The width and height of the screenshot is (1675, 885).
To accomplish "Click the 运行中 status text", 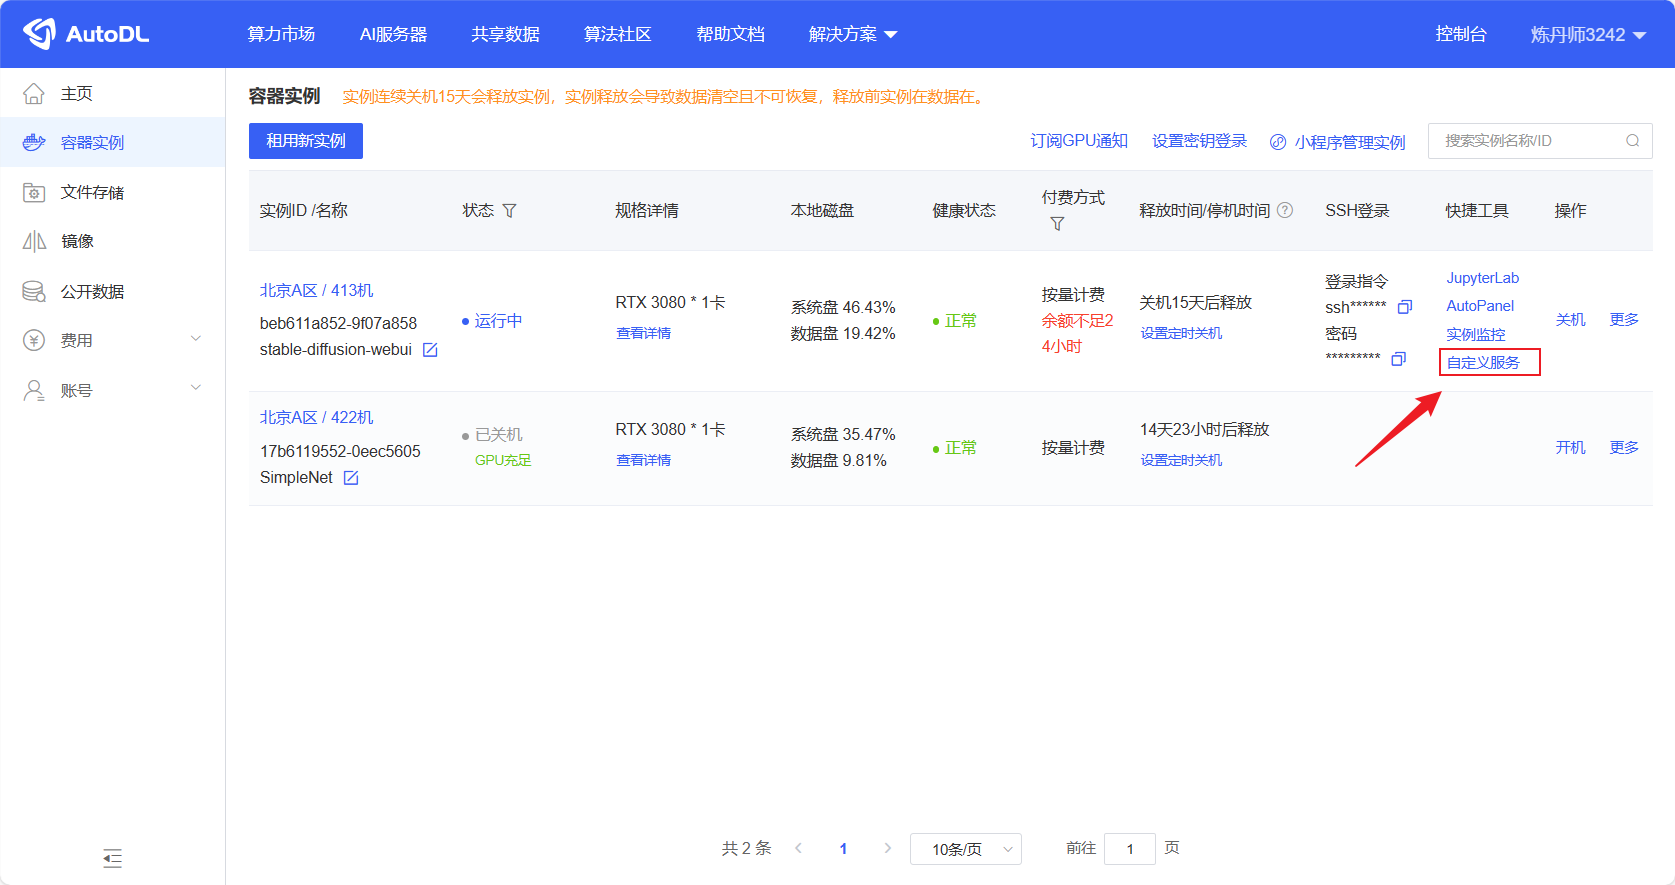I will pyautogui.click(x=498, y=321).
